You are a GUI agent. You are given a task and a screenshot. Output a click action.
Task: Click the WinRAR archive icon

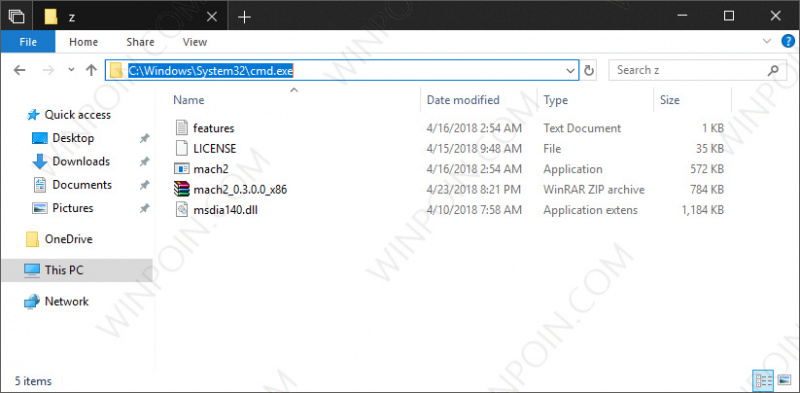(x=182, y=189)
